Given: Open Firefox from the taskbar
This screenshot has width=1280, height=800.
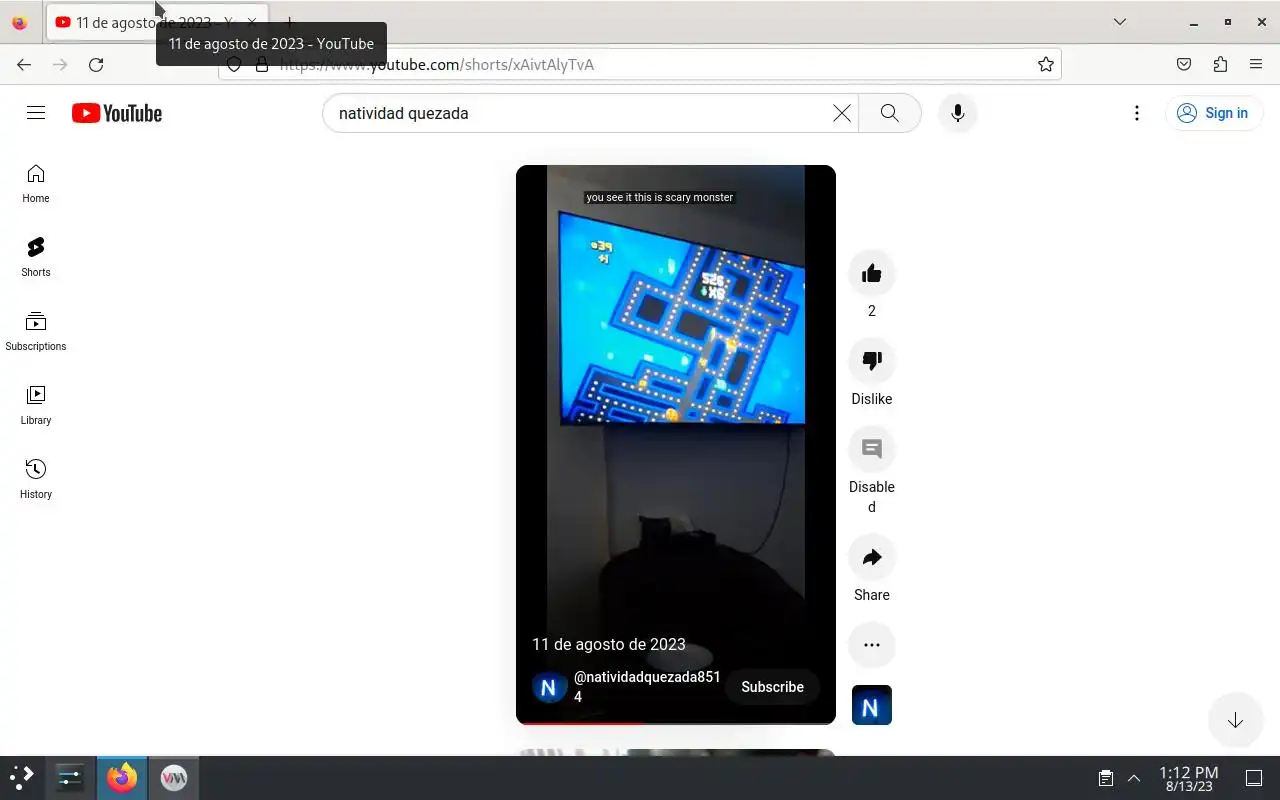Looking at the screenshot, I should coord(122,777).
